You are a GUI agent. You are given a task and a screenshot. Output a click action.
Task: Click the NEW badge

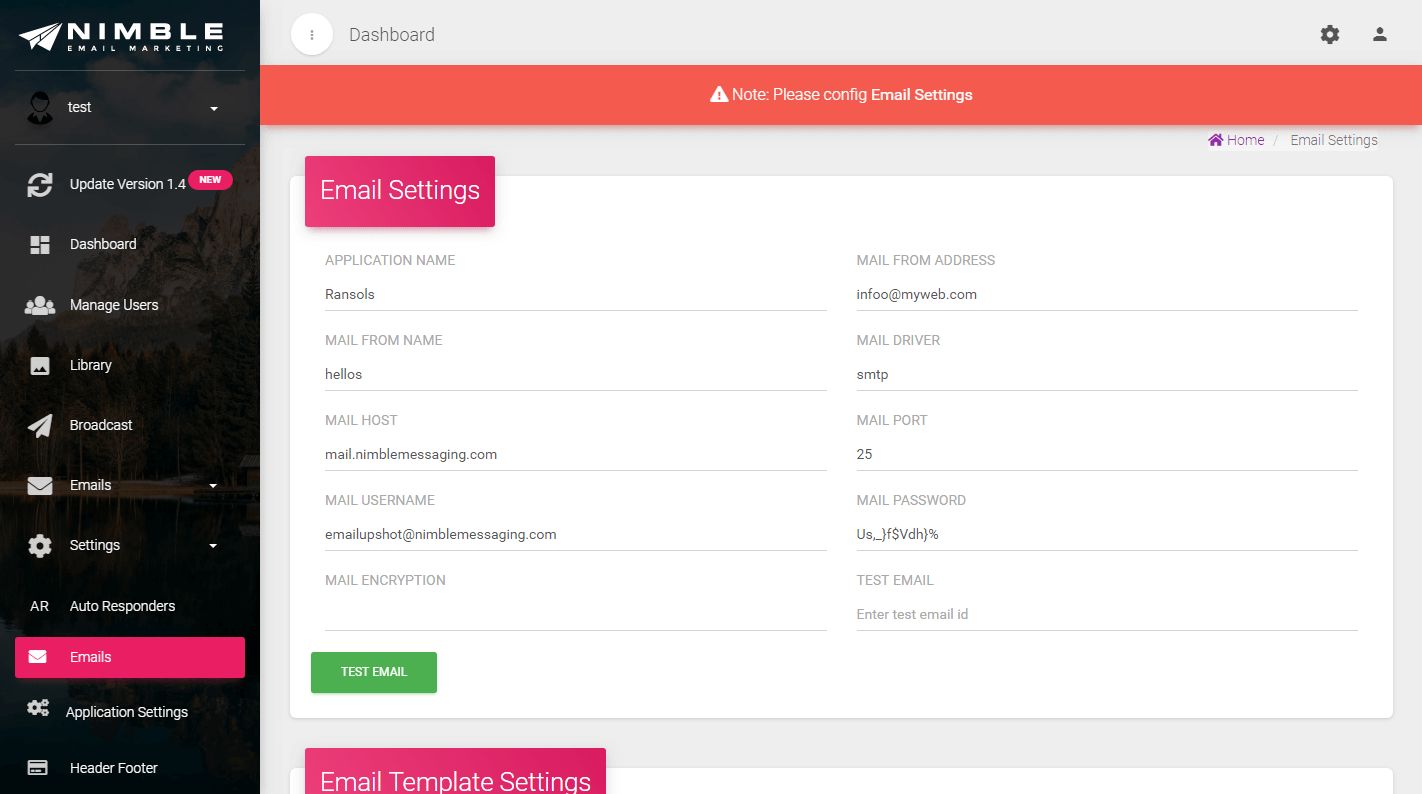click(210, 180)
